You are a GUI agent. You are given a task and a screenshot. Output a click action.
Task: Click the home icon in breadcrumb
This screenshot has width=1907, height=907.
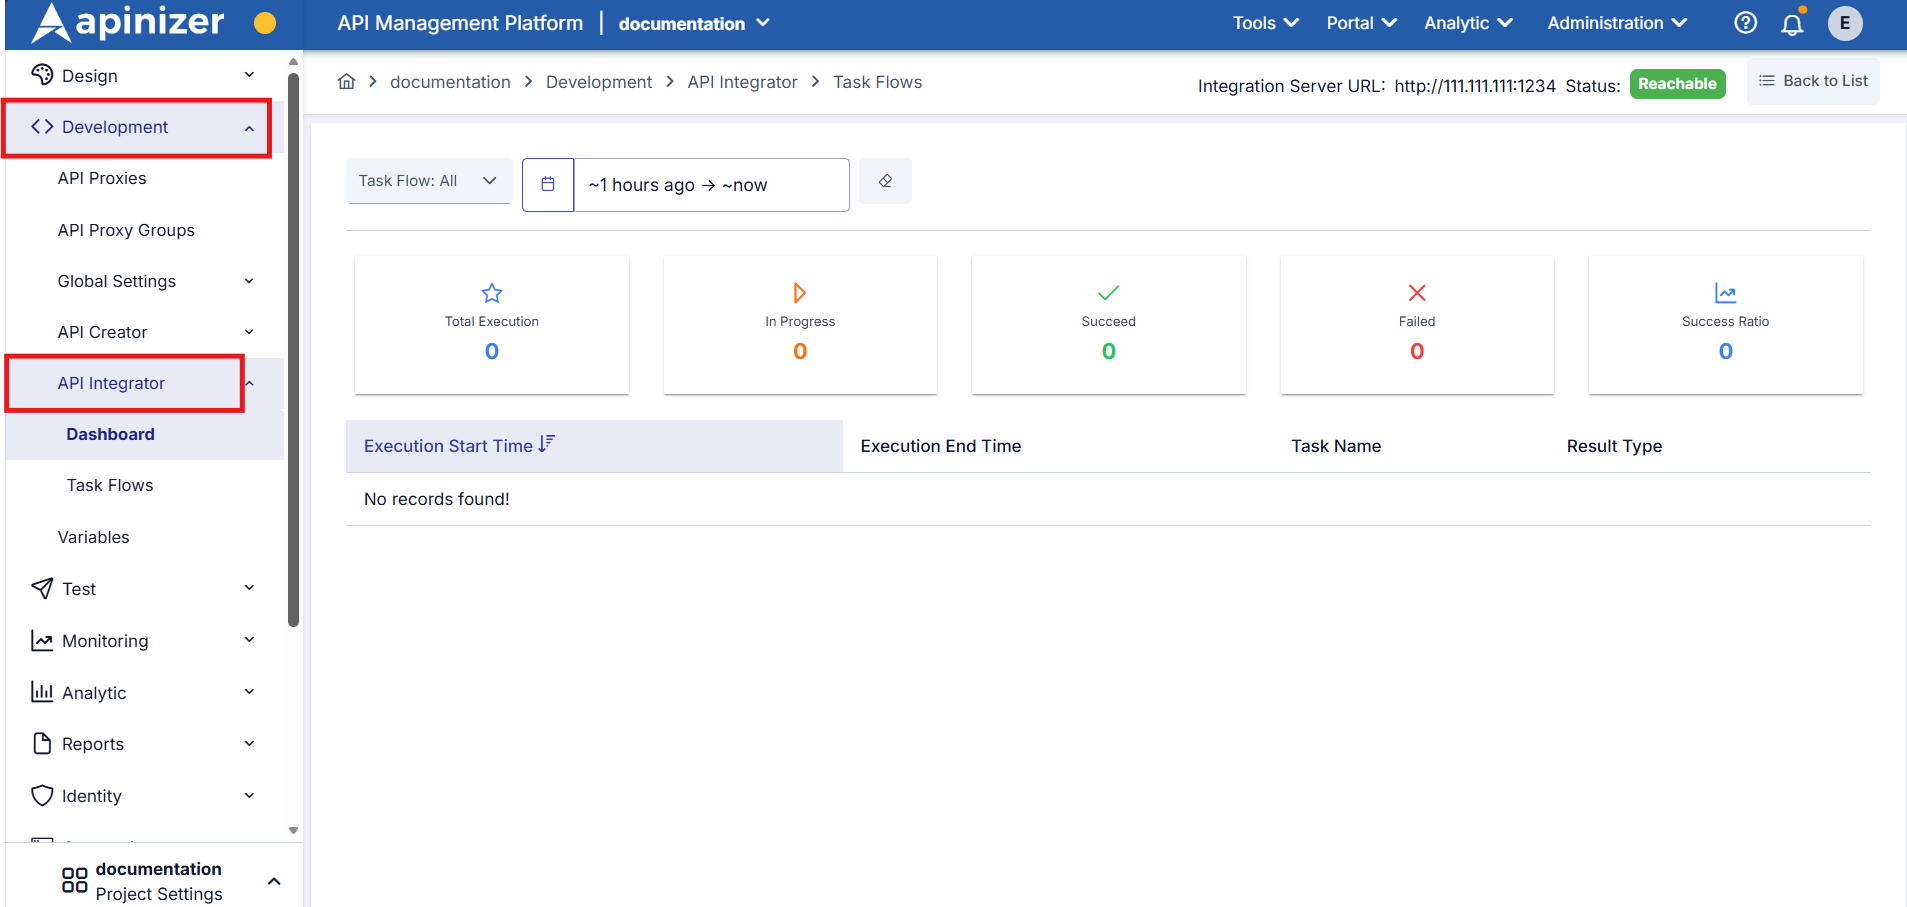click(x=346, y=82)
